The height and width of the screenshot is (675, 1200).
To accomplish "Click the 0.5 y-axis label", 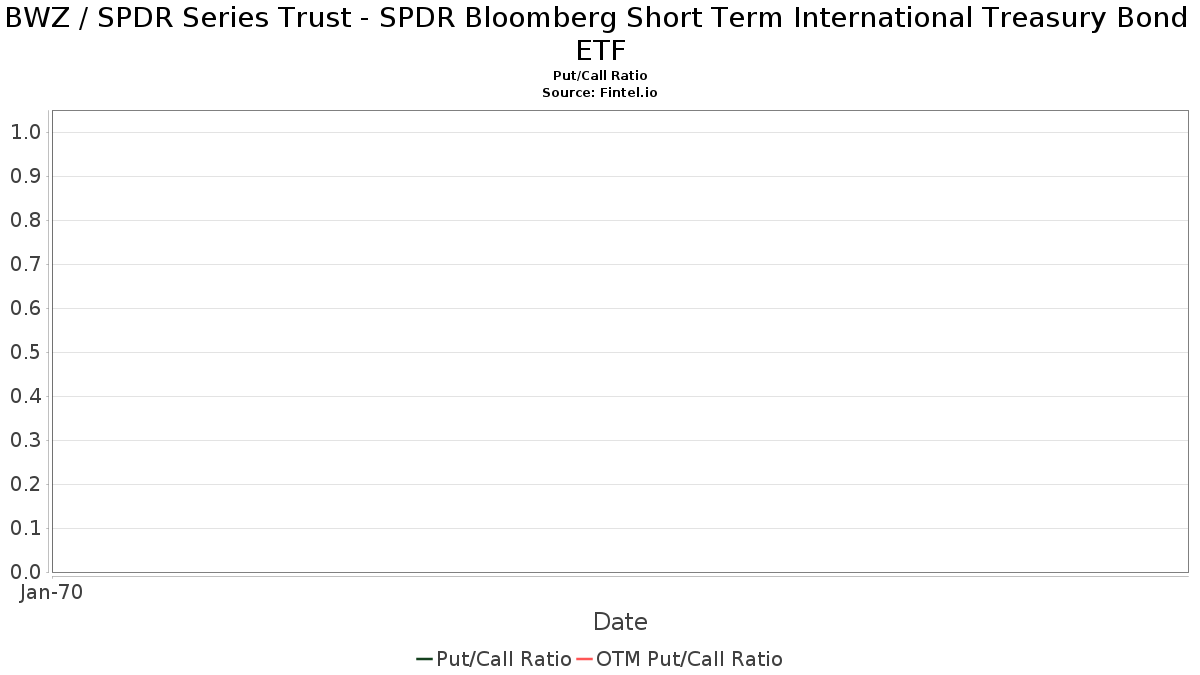I will pyautogui.click(x=25, y=352).
